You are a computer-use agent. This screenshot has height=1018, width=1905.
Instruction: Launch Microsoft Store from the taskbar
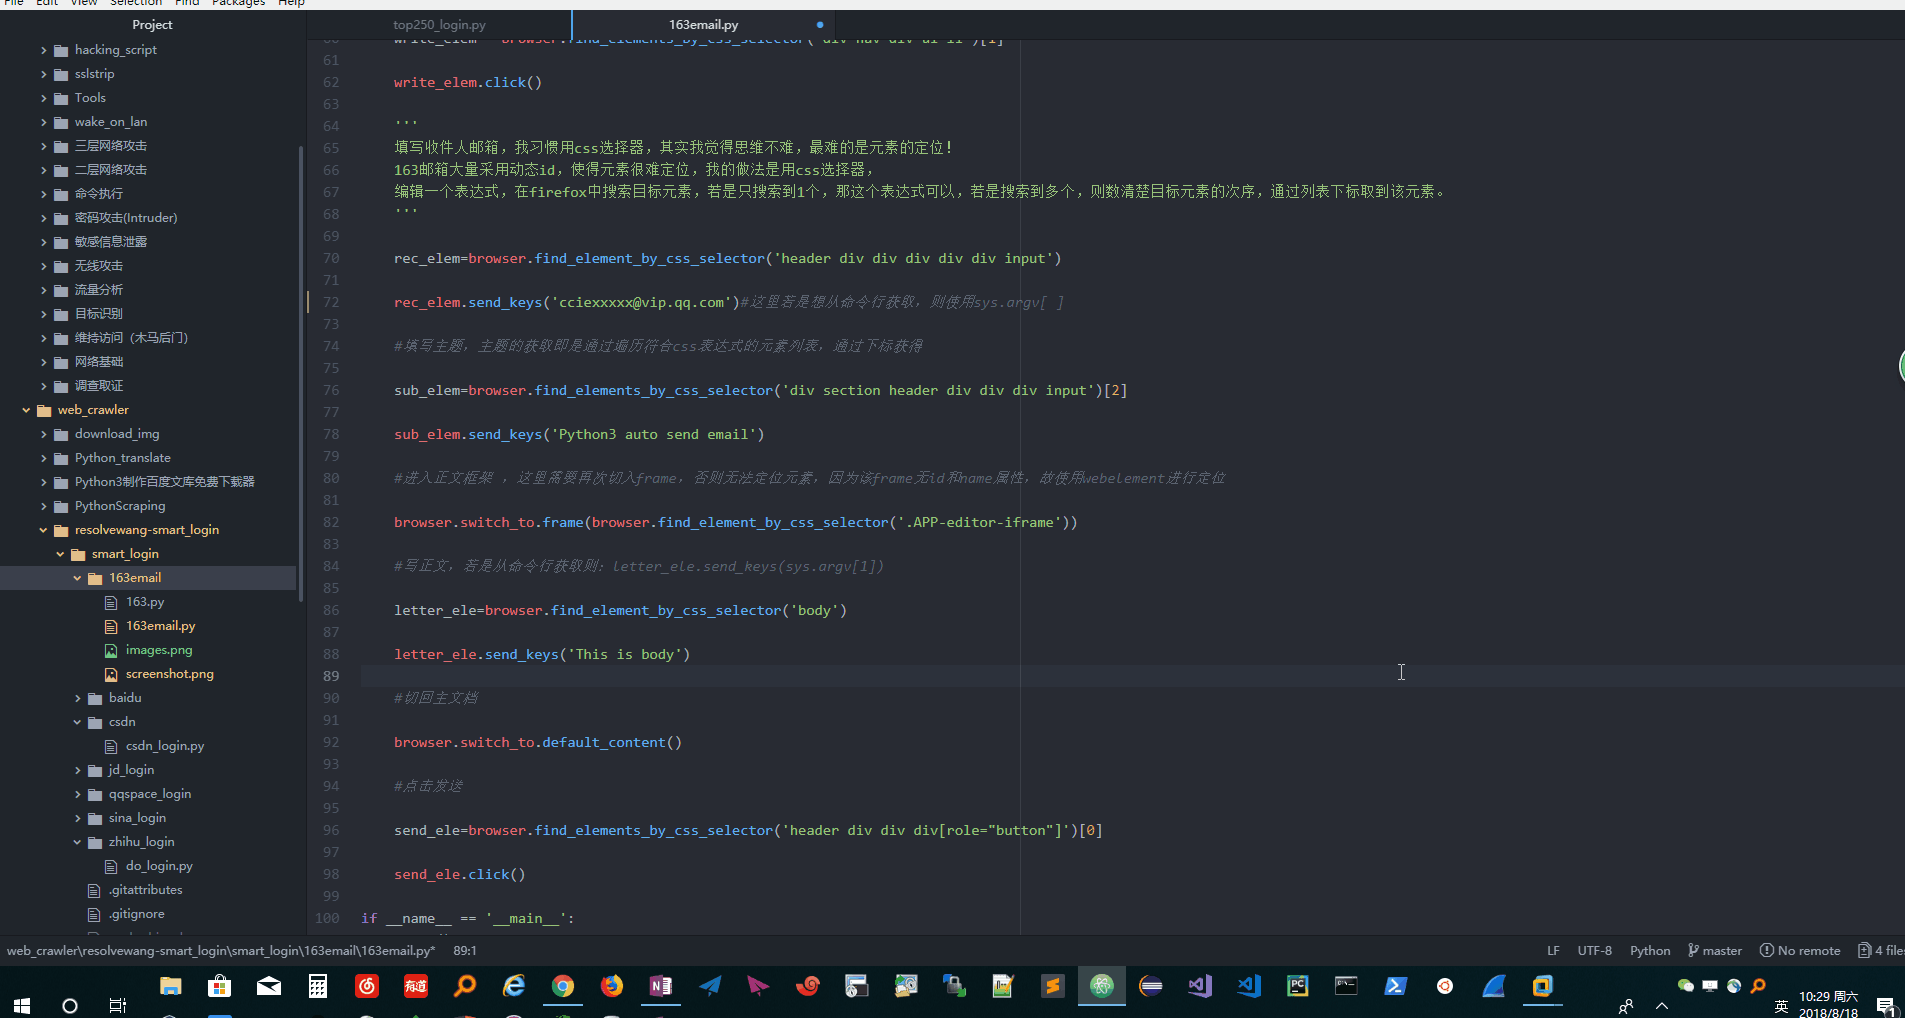tap(220, 987)
